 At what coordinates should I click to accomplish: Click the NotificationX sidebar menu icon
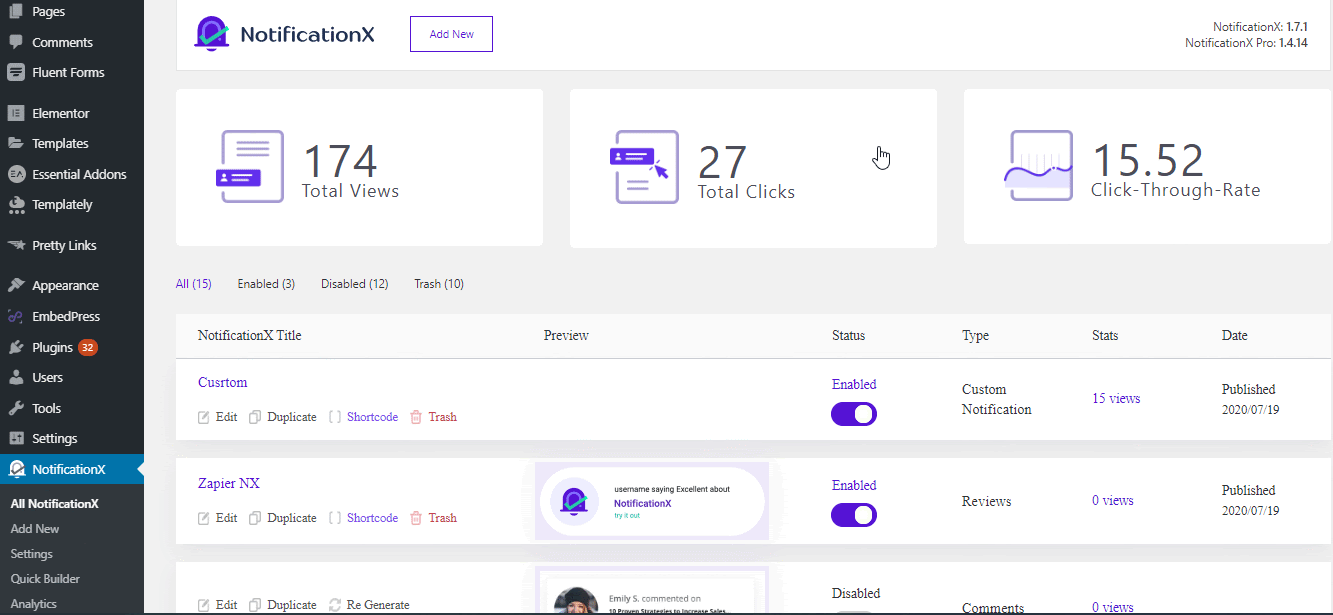(16, 469)
